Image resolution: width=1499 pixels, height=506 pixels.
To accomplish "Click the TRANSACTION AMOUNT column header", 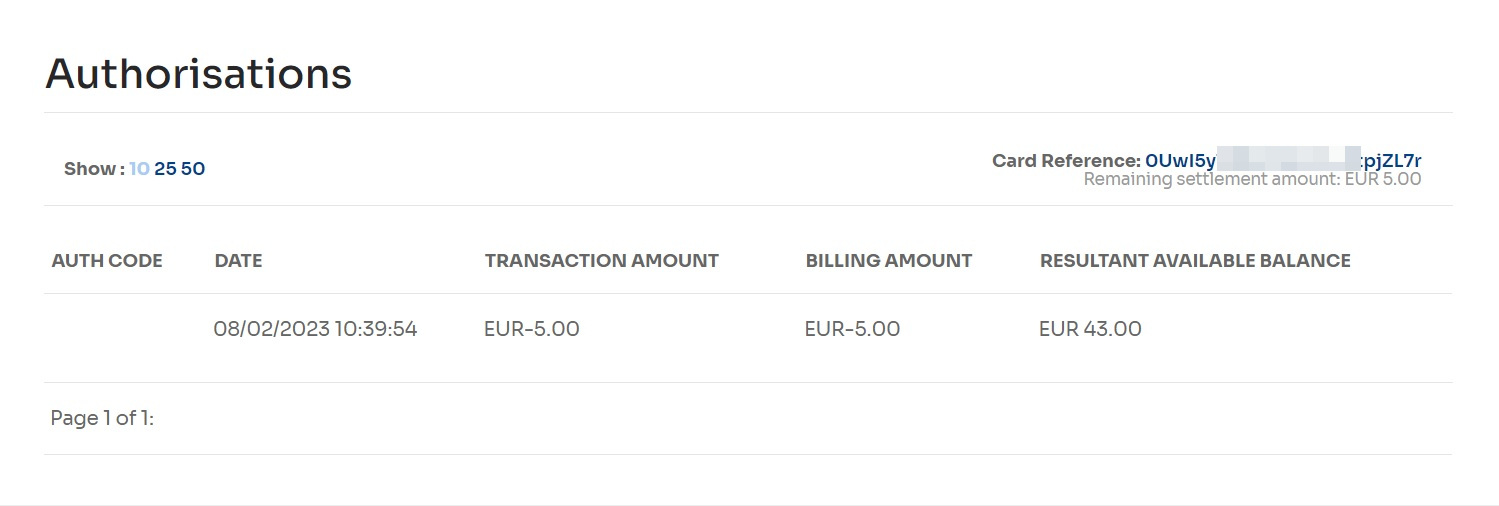I will [602, 261].
